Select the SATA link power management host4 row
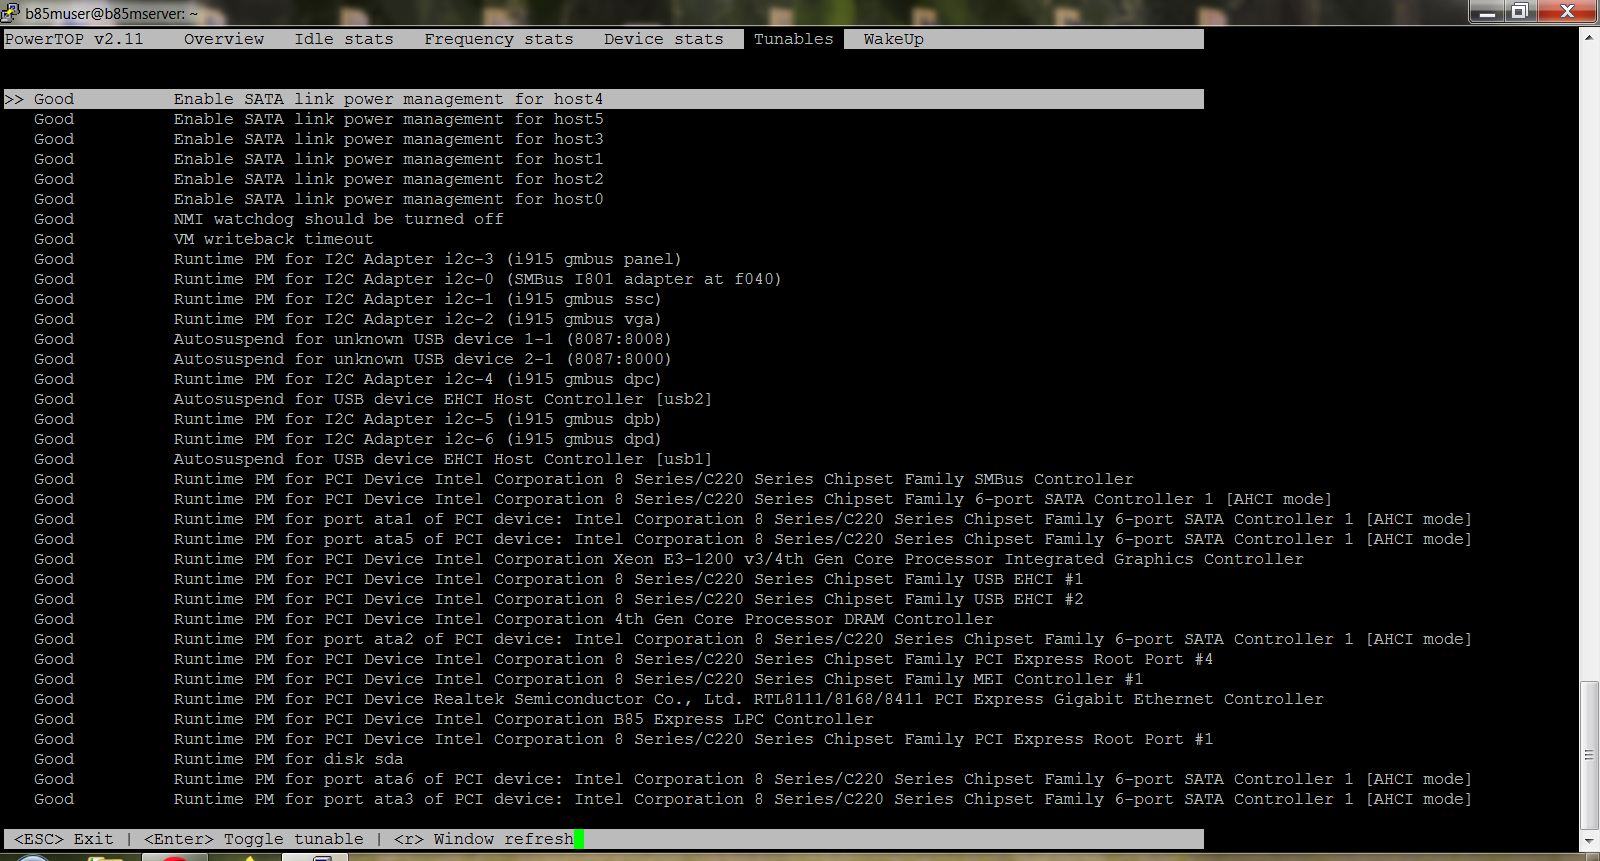This screenshot has height=861, width=1600. (604, 99)
